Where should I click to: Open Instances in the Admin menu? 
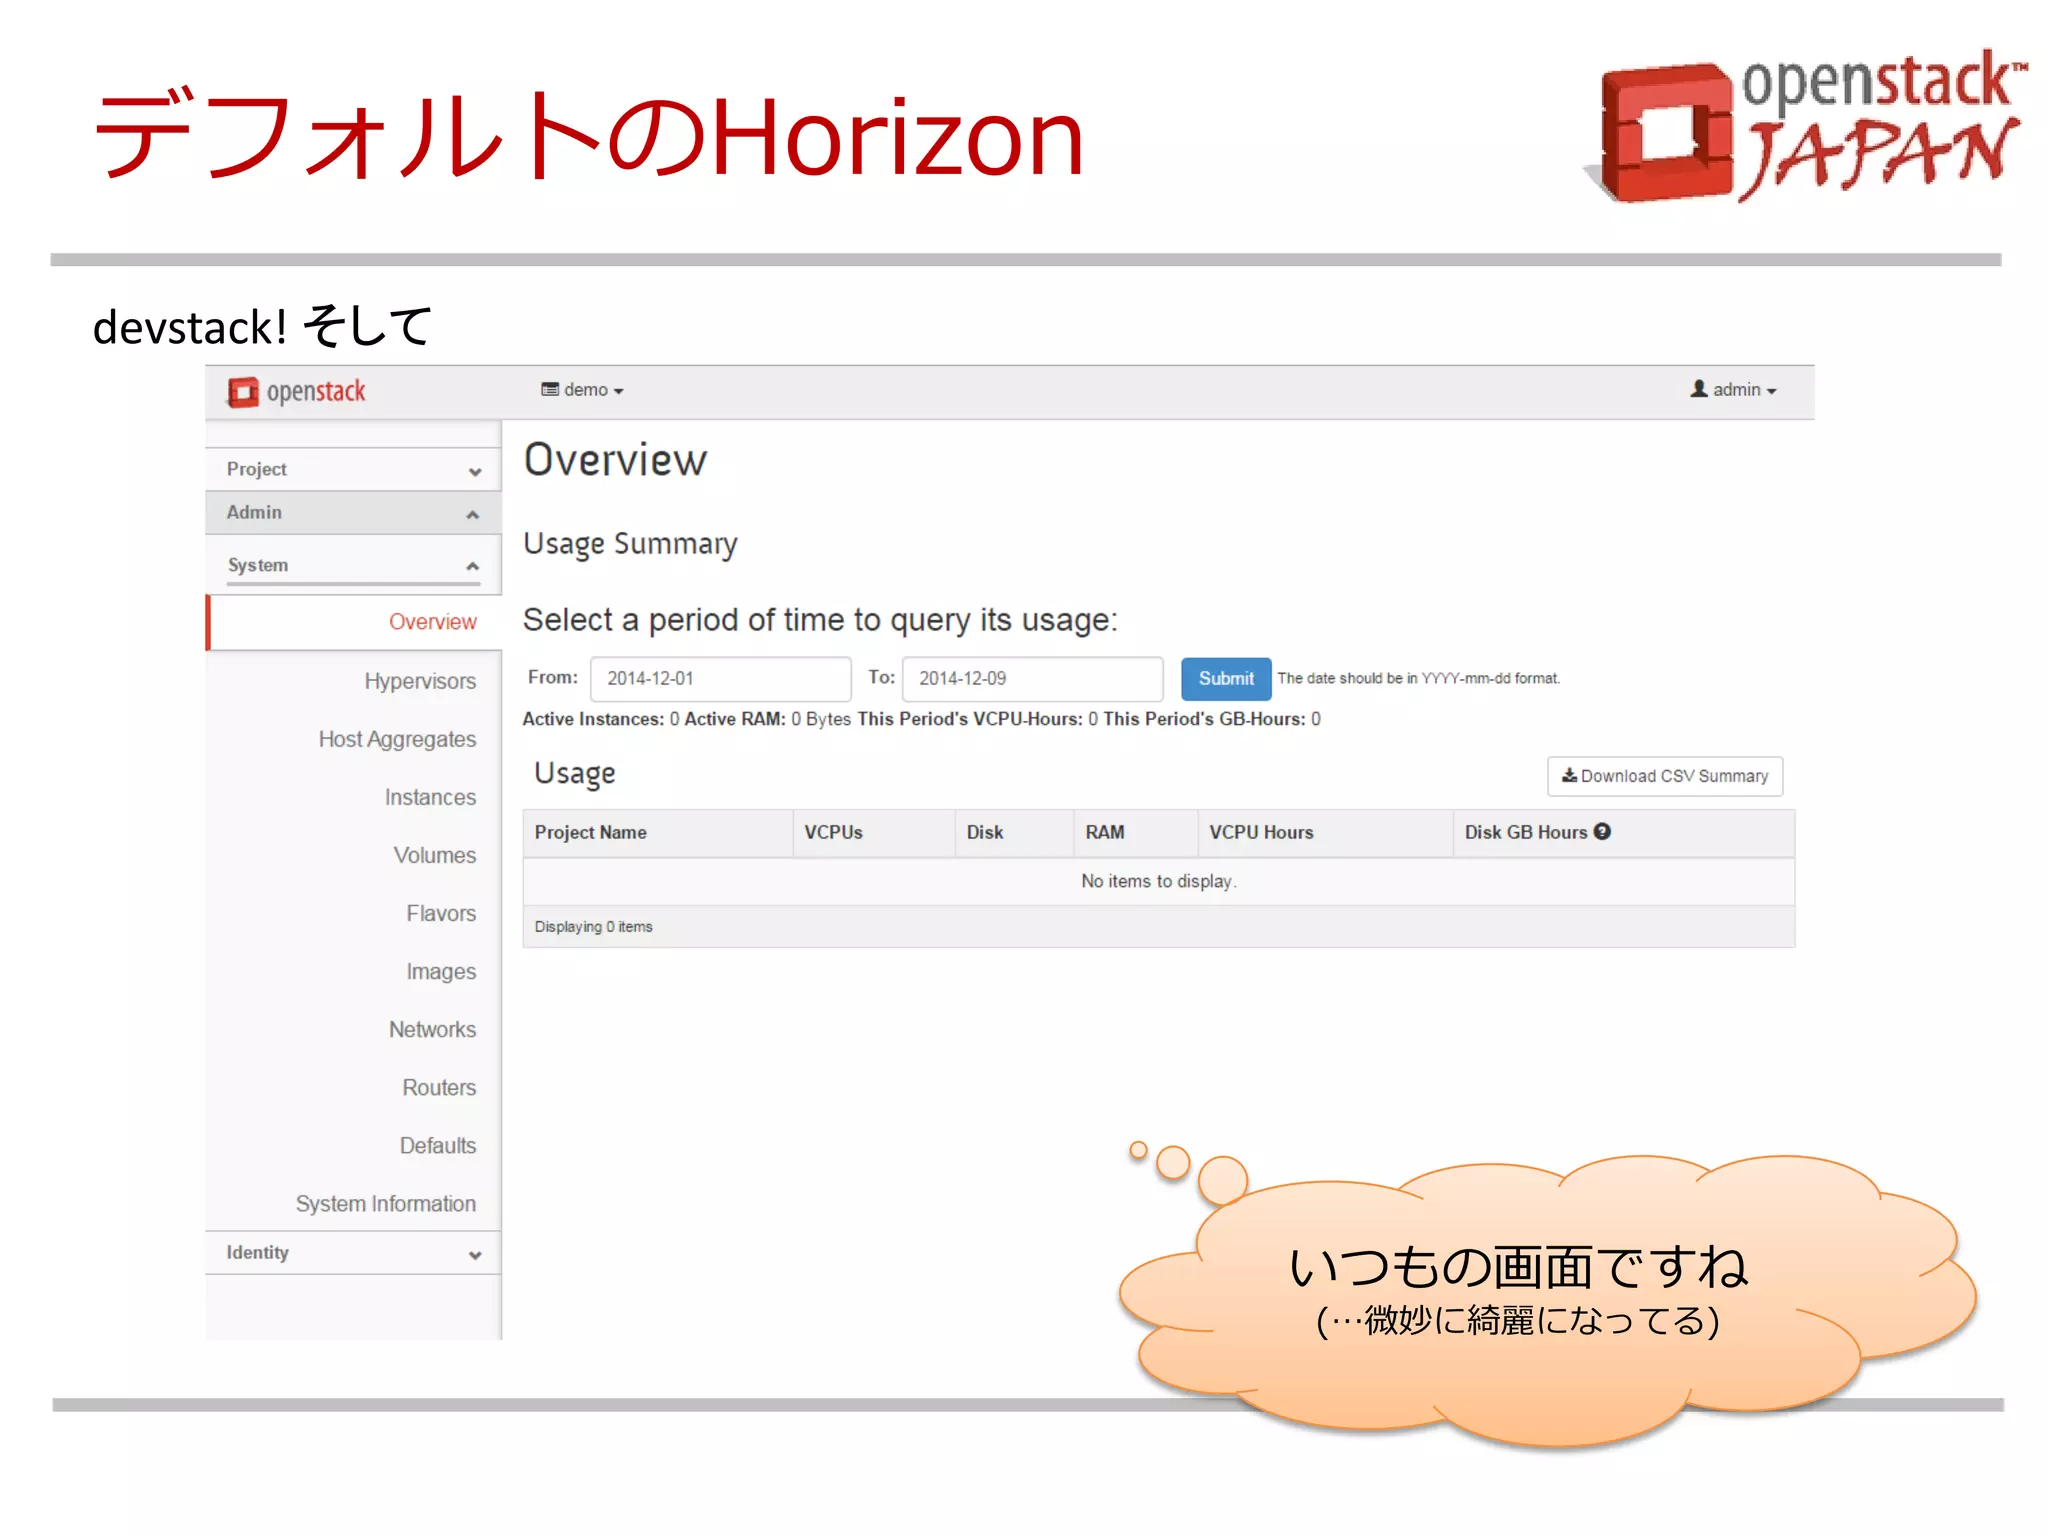pos(430,797)
